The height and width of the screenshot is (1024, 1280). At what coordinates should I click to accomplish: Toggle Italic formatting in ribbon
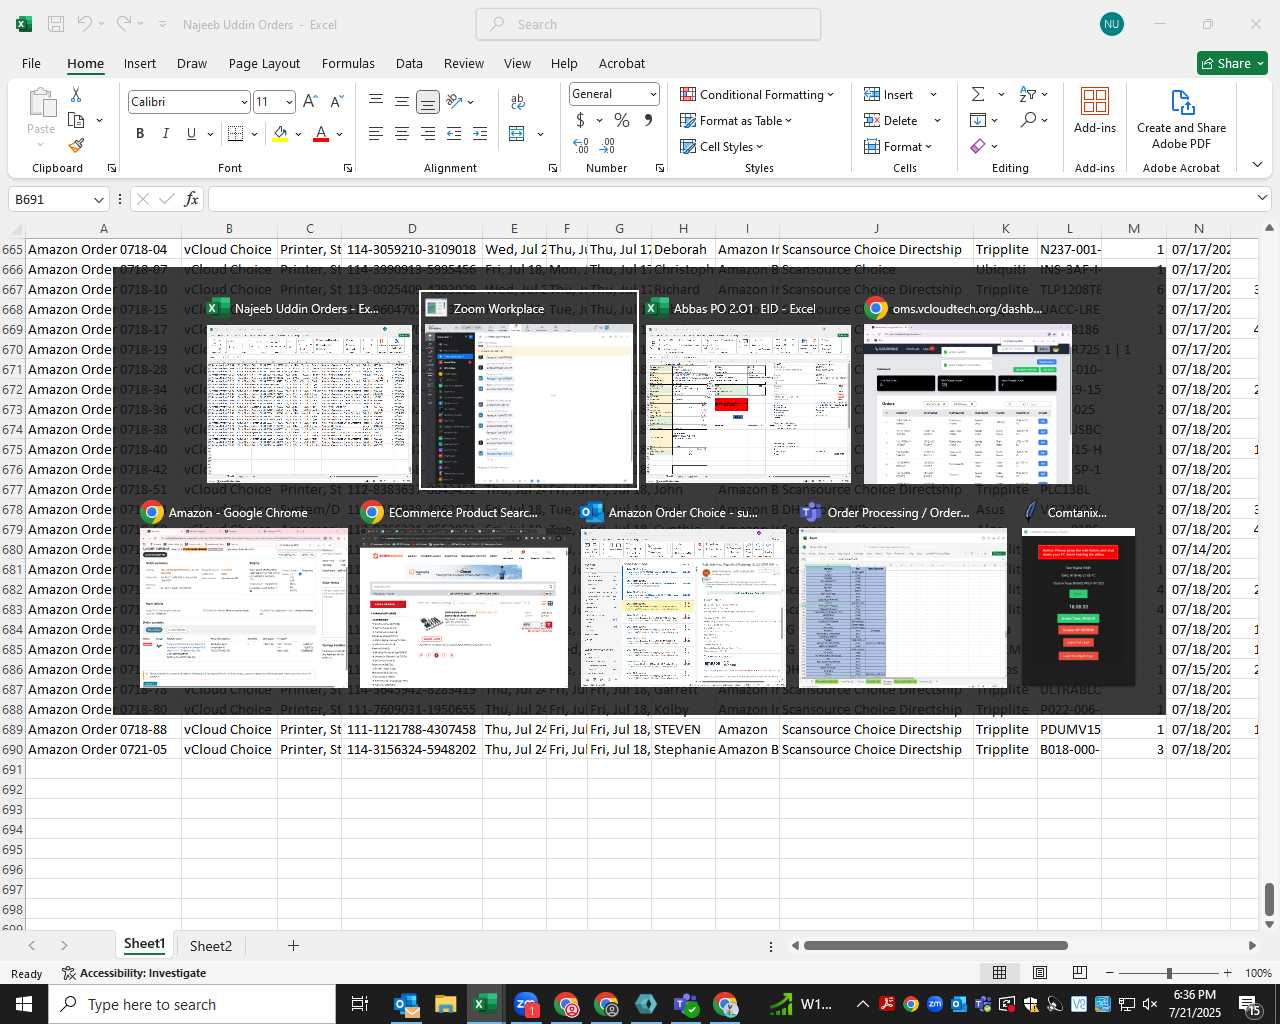click(x=165, y=134)
